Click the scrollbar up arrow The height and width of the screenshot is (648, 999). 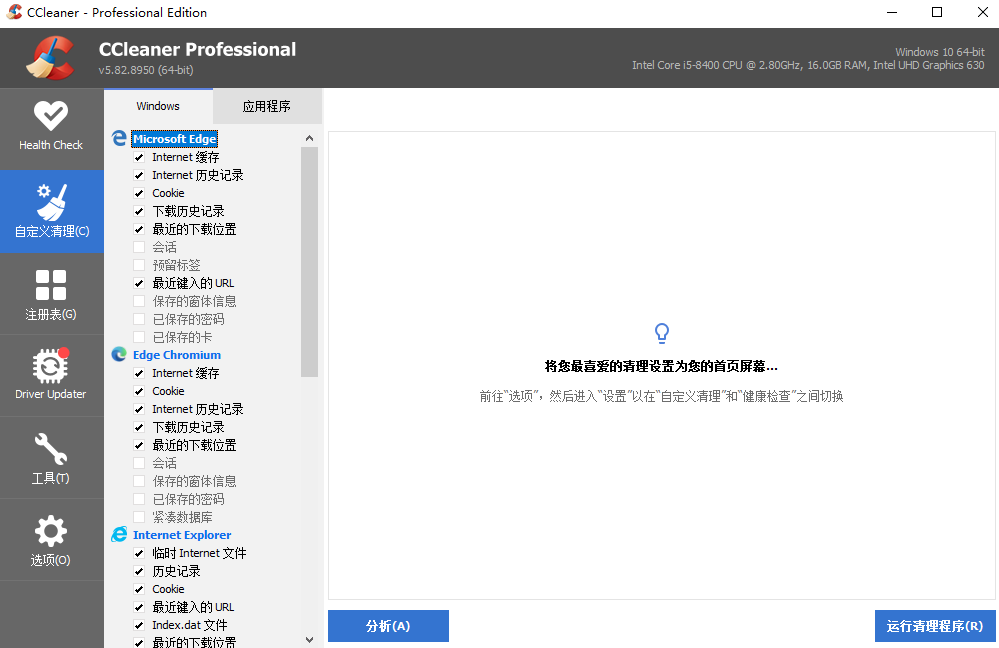pos(310,138)
